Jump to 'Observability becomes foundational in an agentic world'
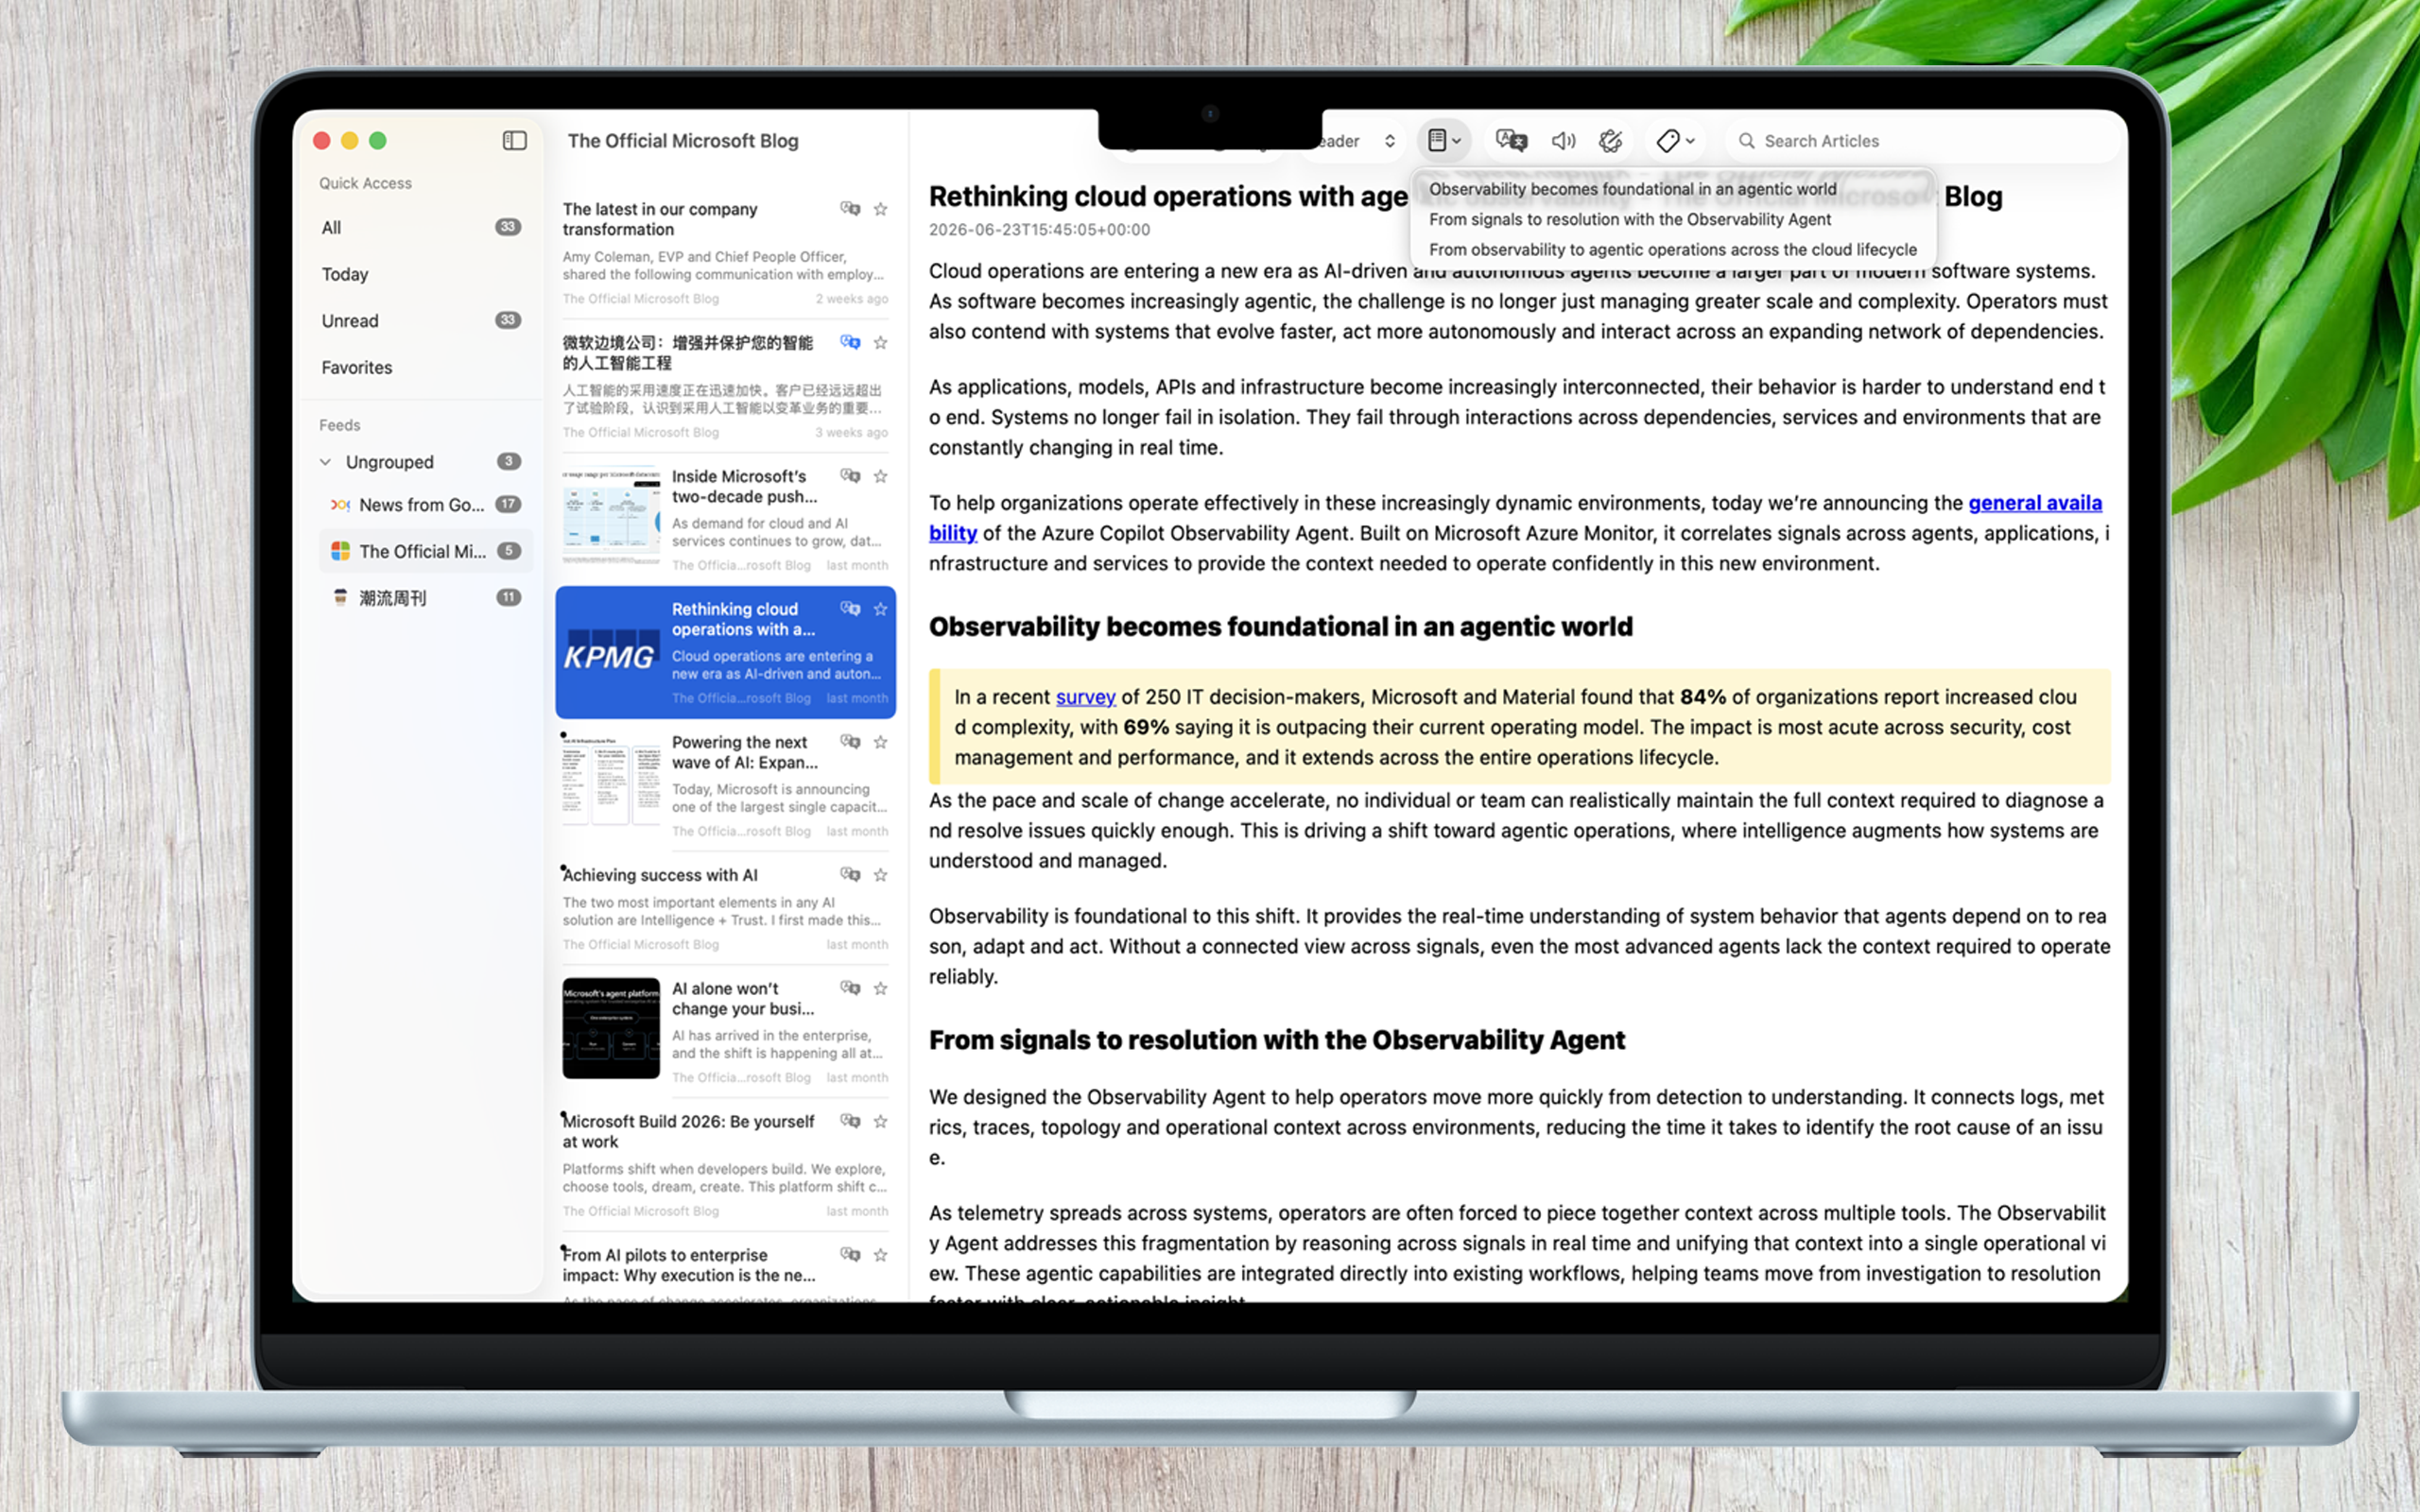2420x1512 pixels. [x=1632, y=189]
